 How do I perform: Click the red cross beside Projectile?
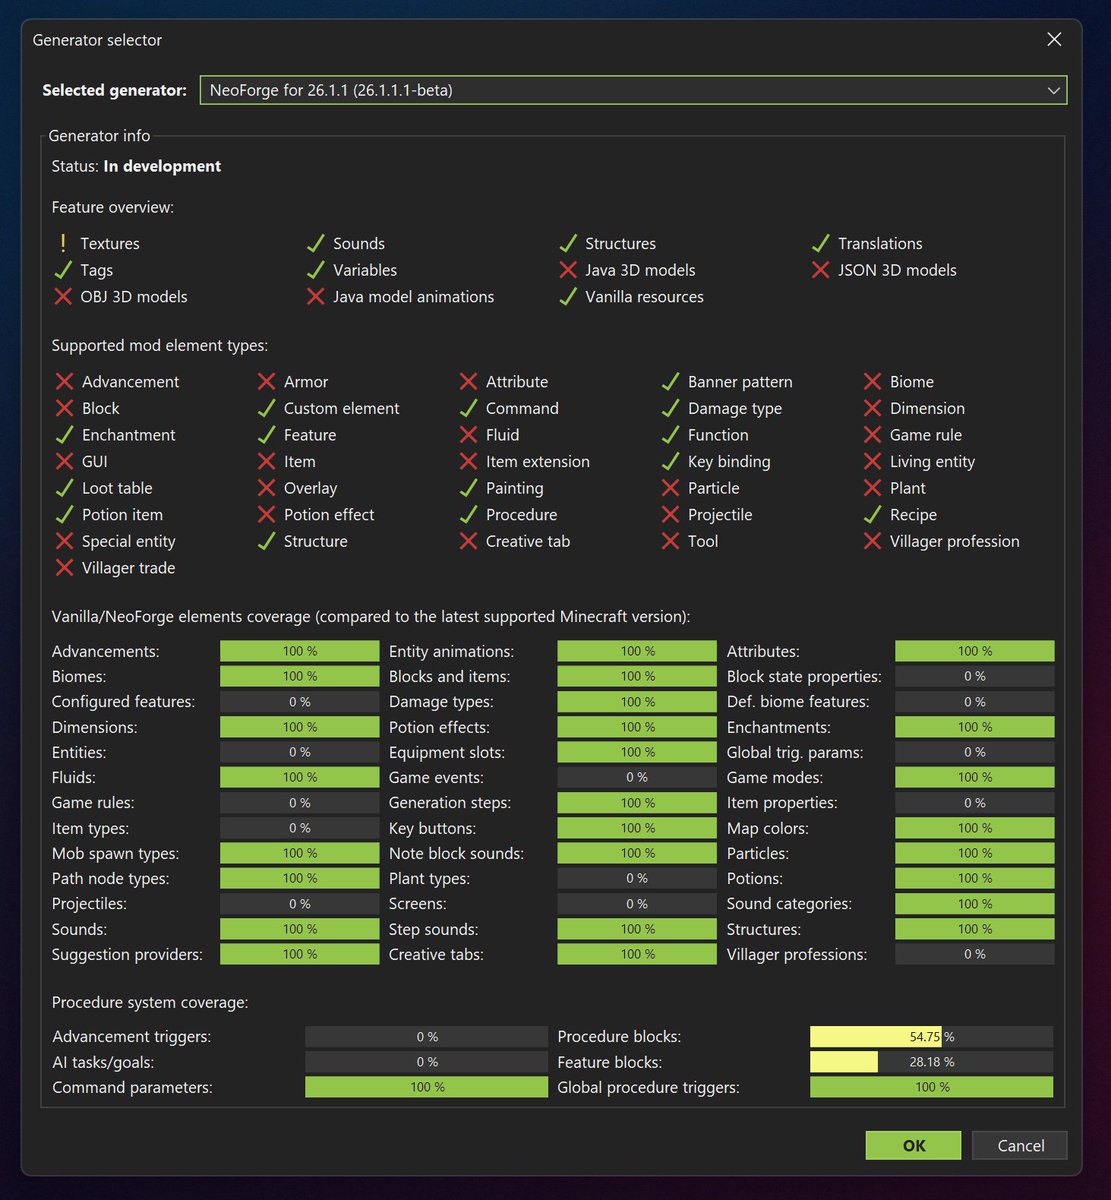coord(670,515)
